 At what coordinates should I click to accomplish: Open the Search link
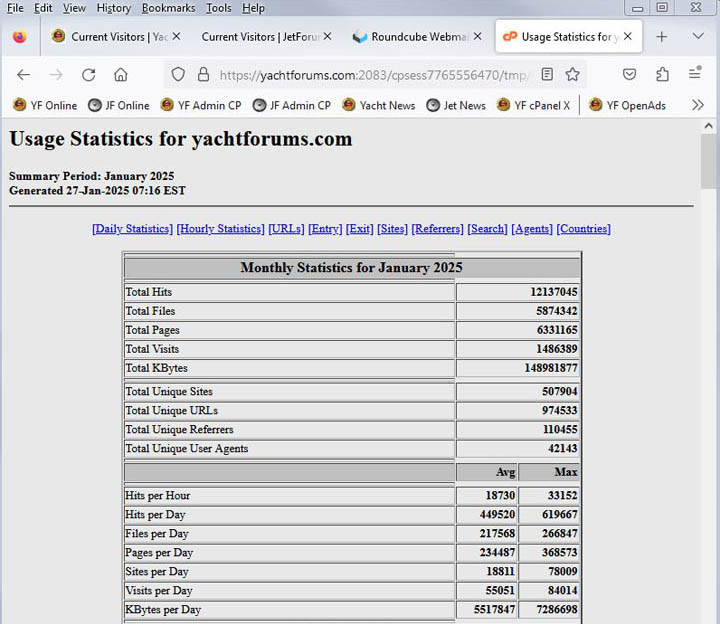[x=488, y=229]
